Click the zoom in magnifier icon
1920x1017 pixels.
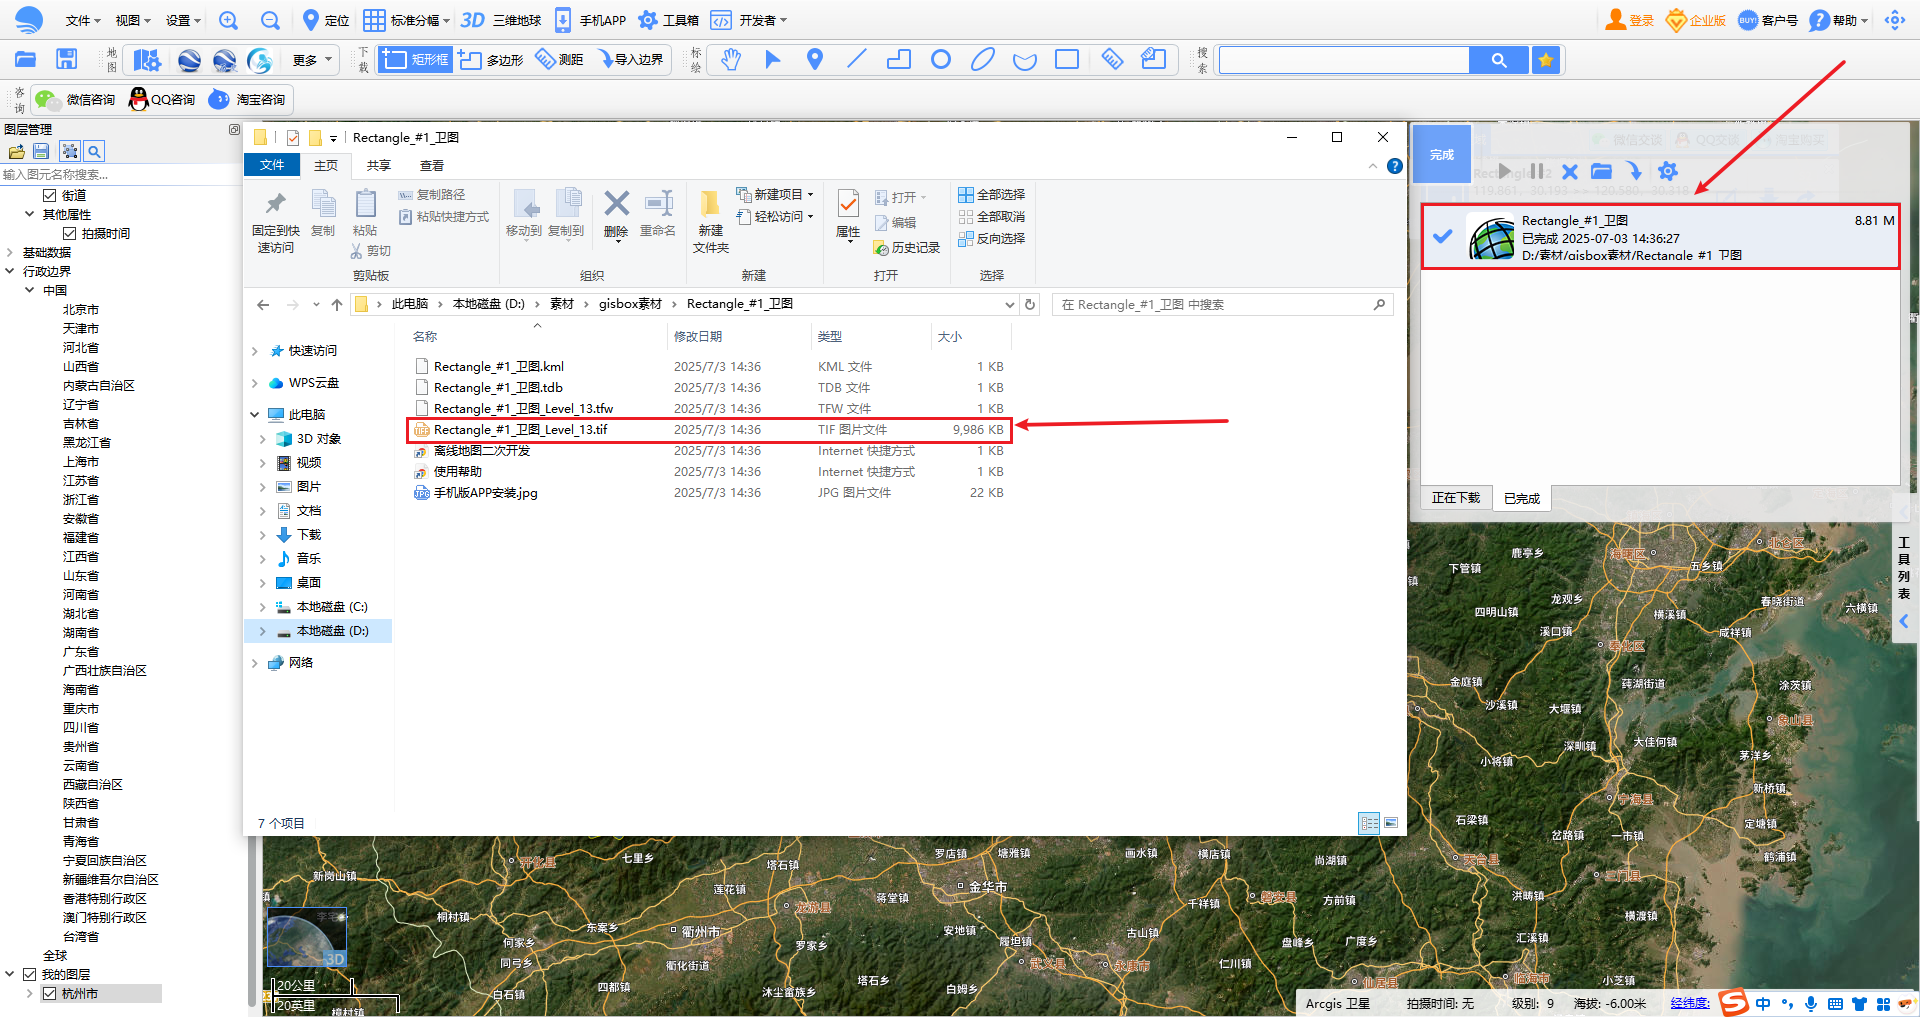coord(228,20)
